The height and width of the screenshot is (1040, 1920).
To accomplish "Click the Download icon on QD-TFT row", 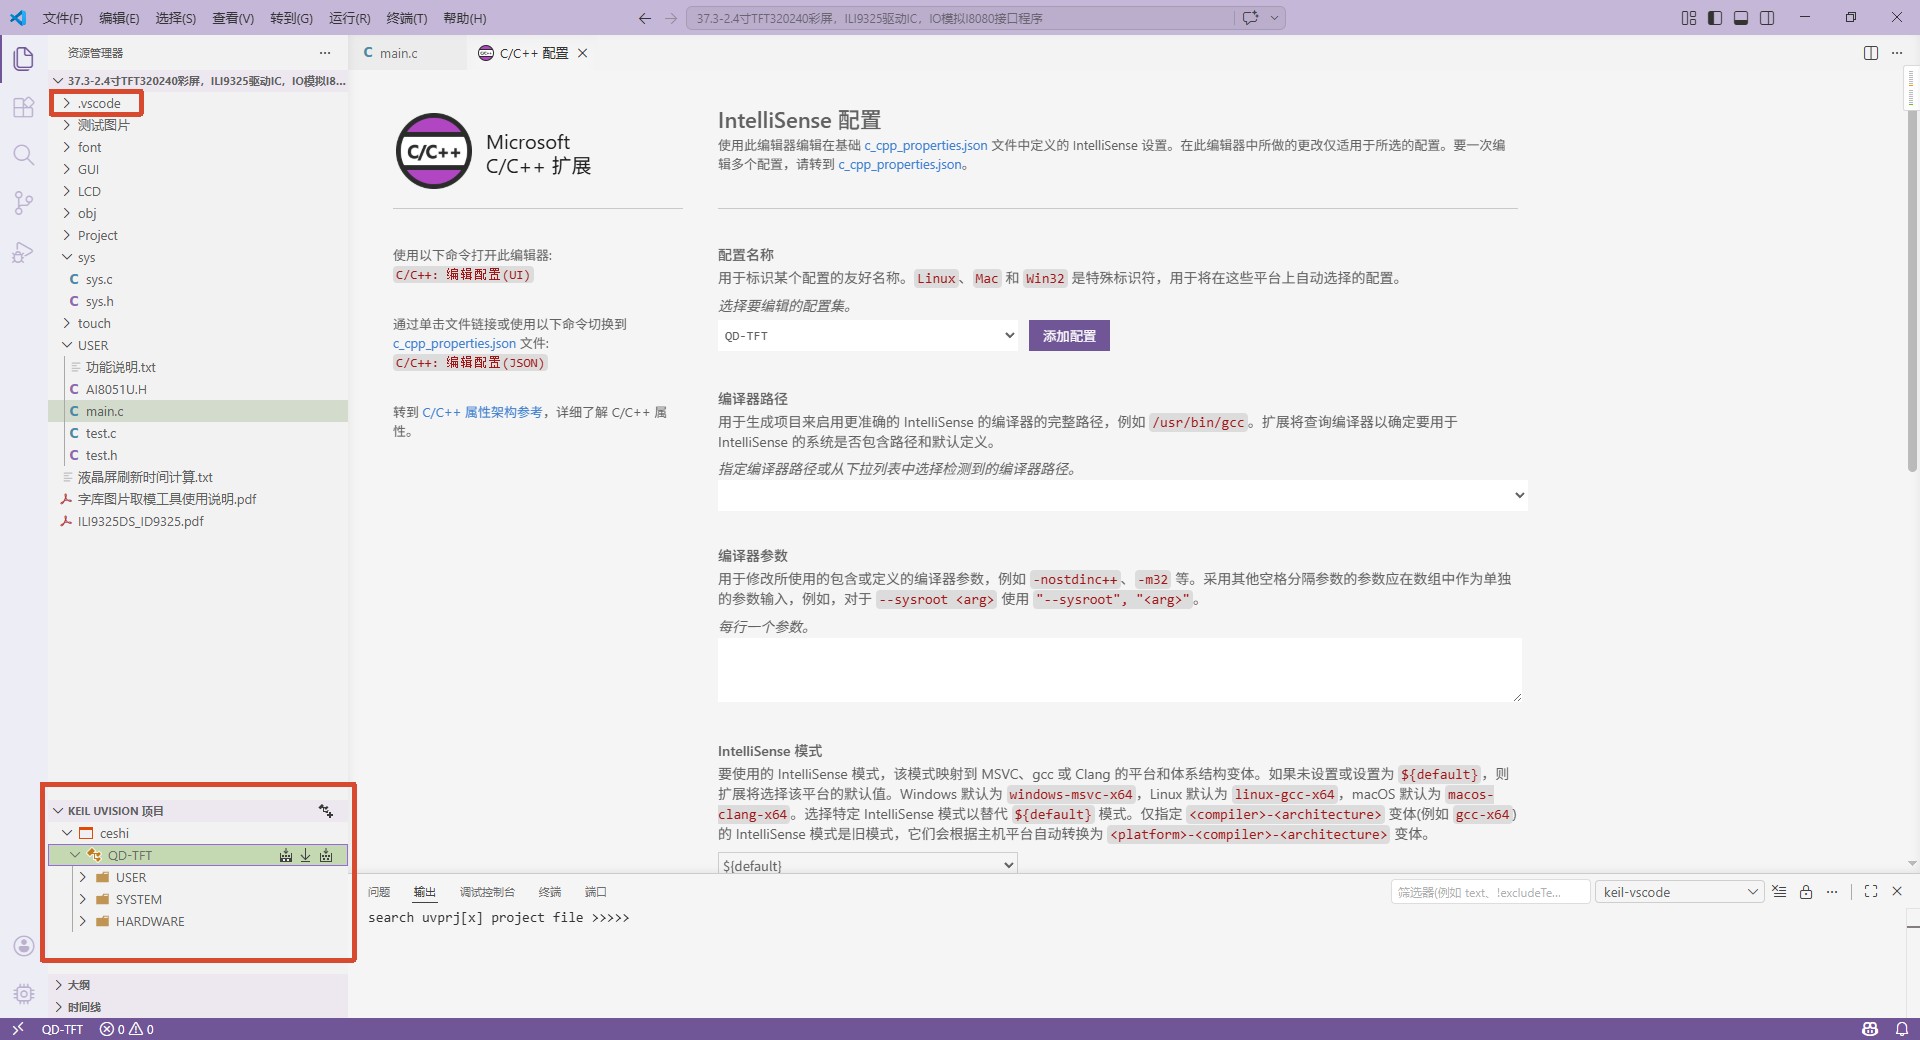I will tap(306, 855).
